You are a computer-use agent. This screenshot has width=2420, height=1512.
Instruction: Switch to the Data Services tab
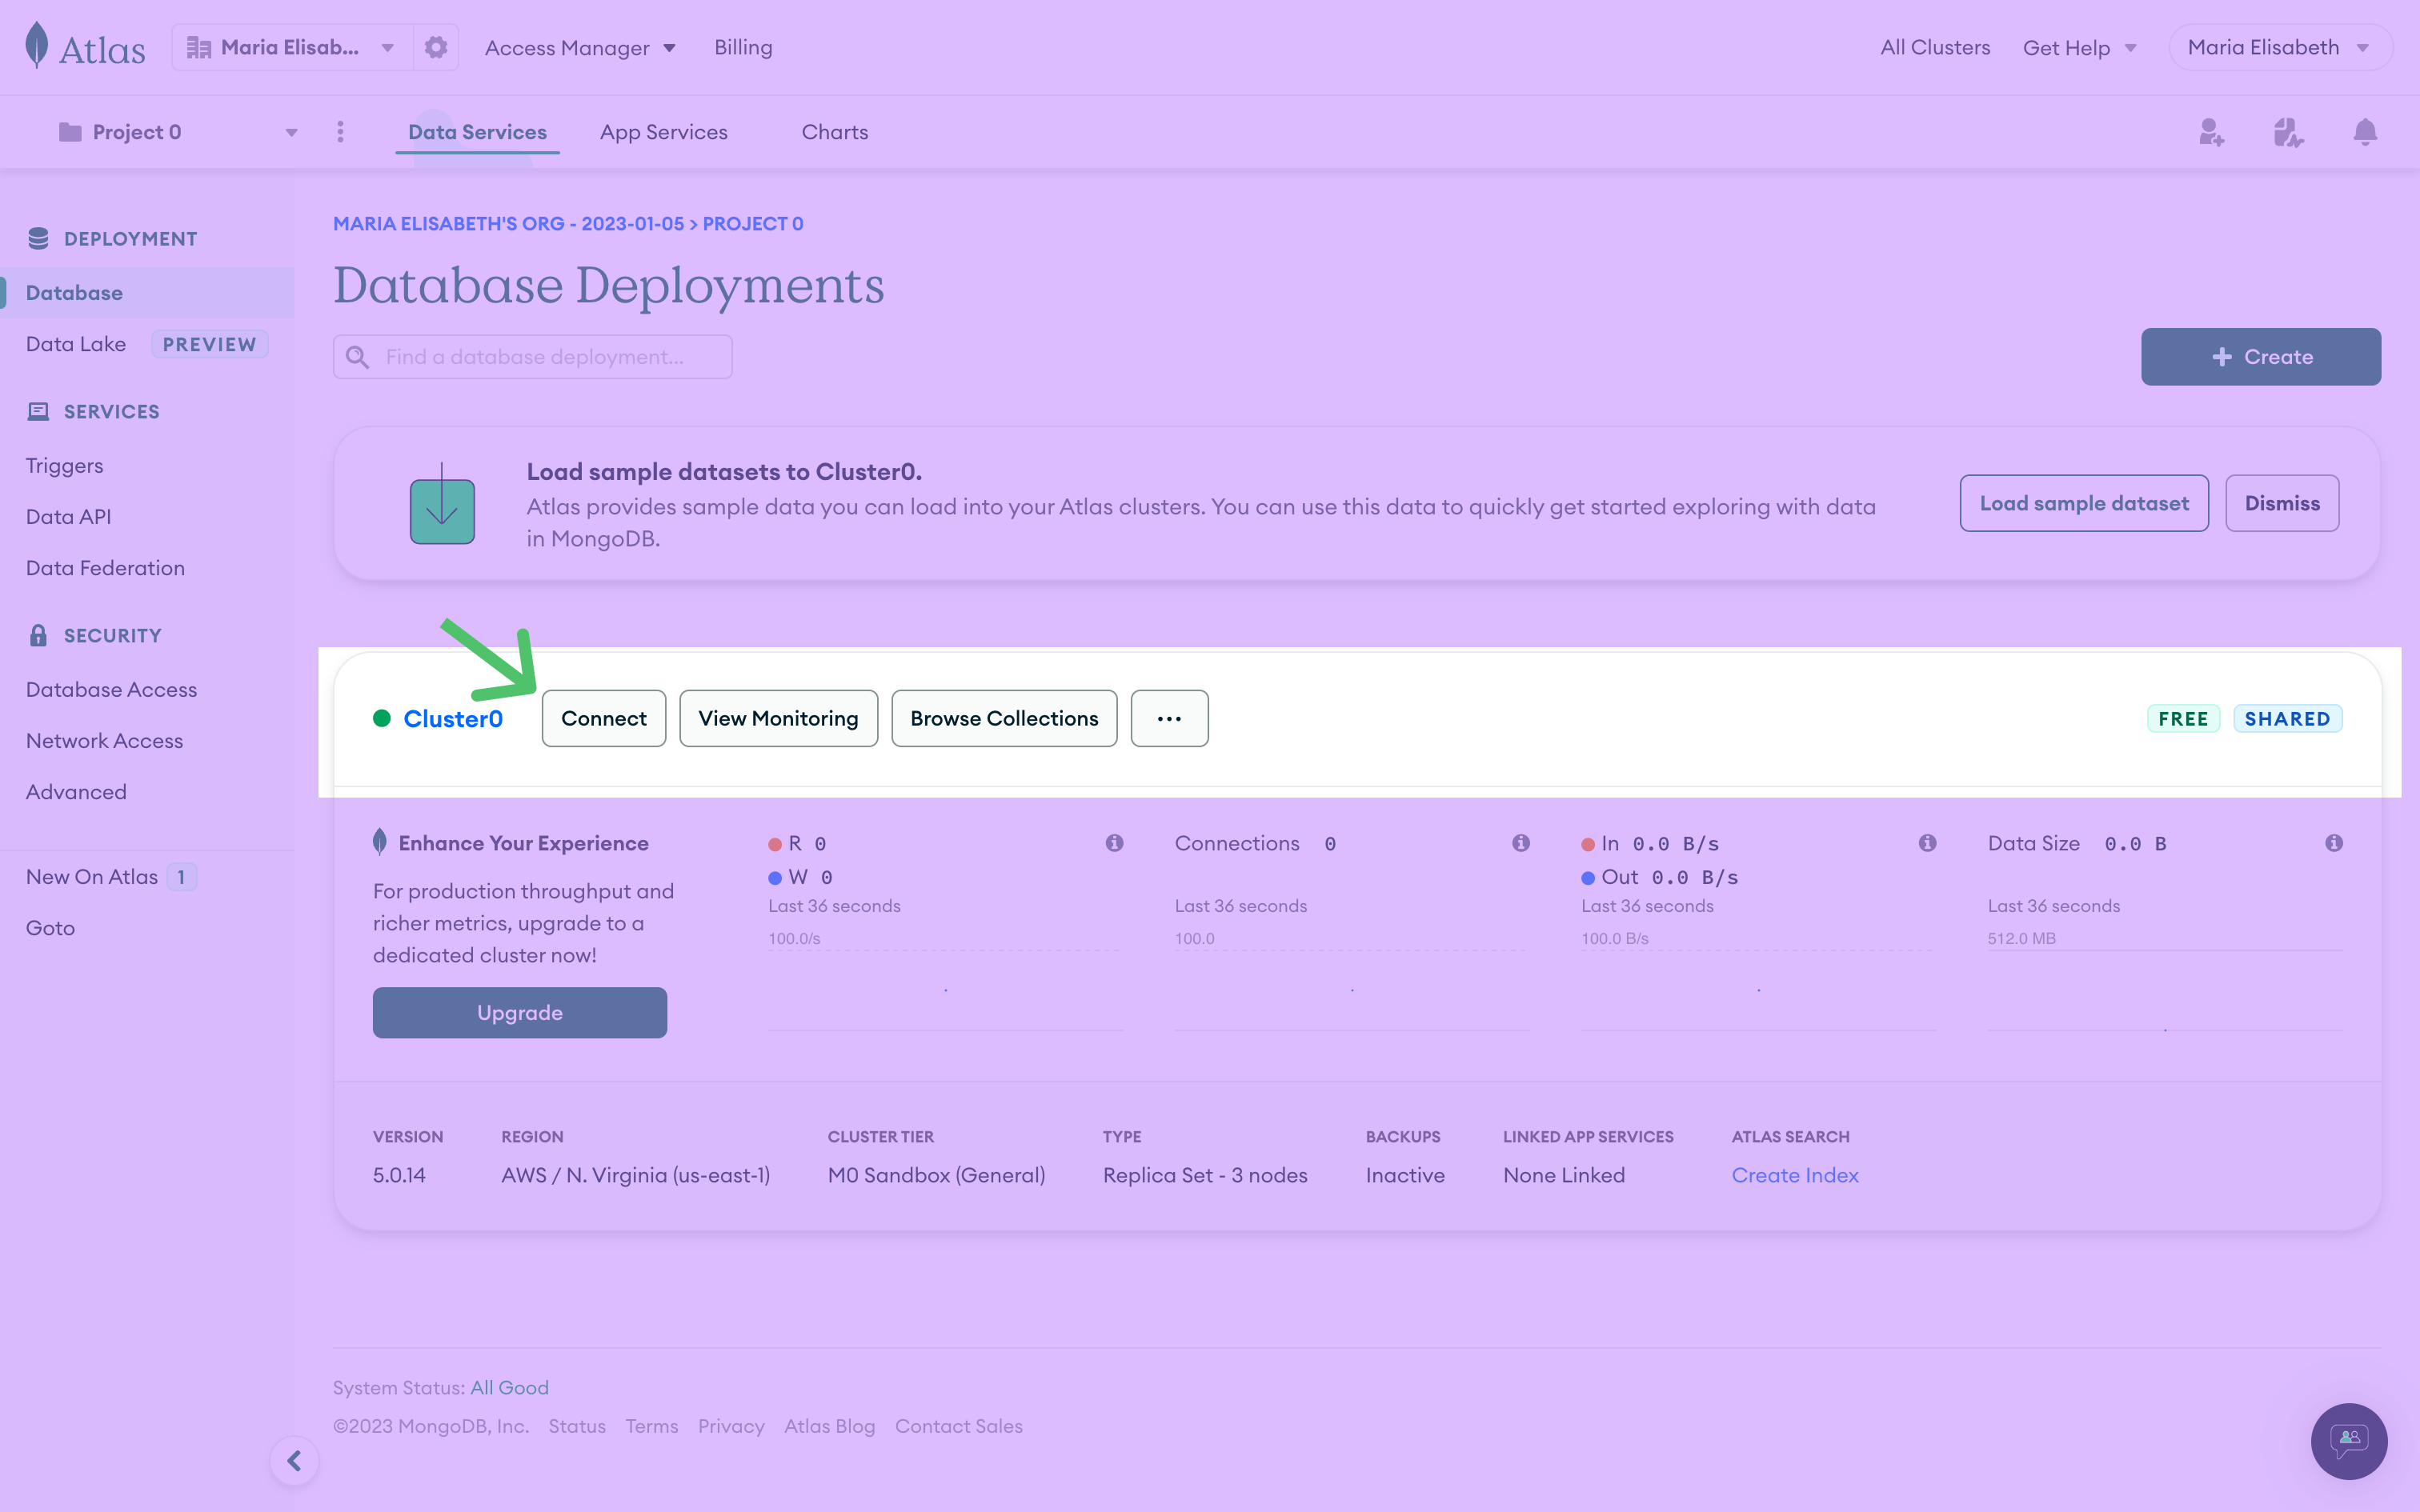pos(477,132)
